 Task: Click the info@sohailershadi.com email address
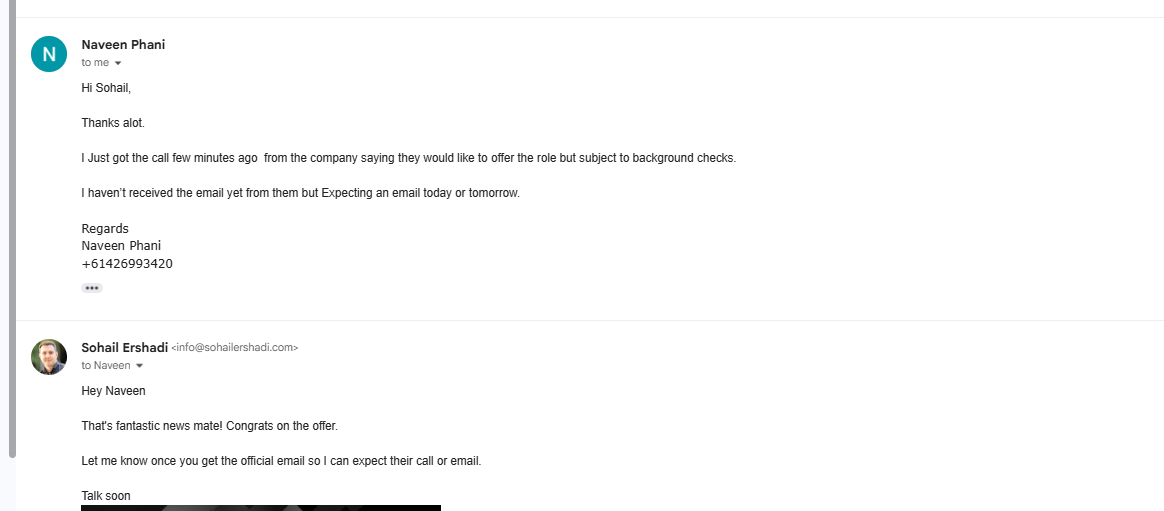coord(235,348)
